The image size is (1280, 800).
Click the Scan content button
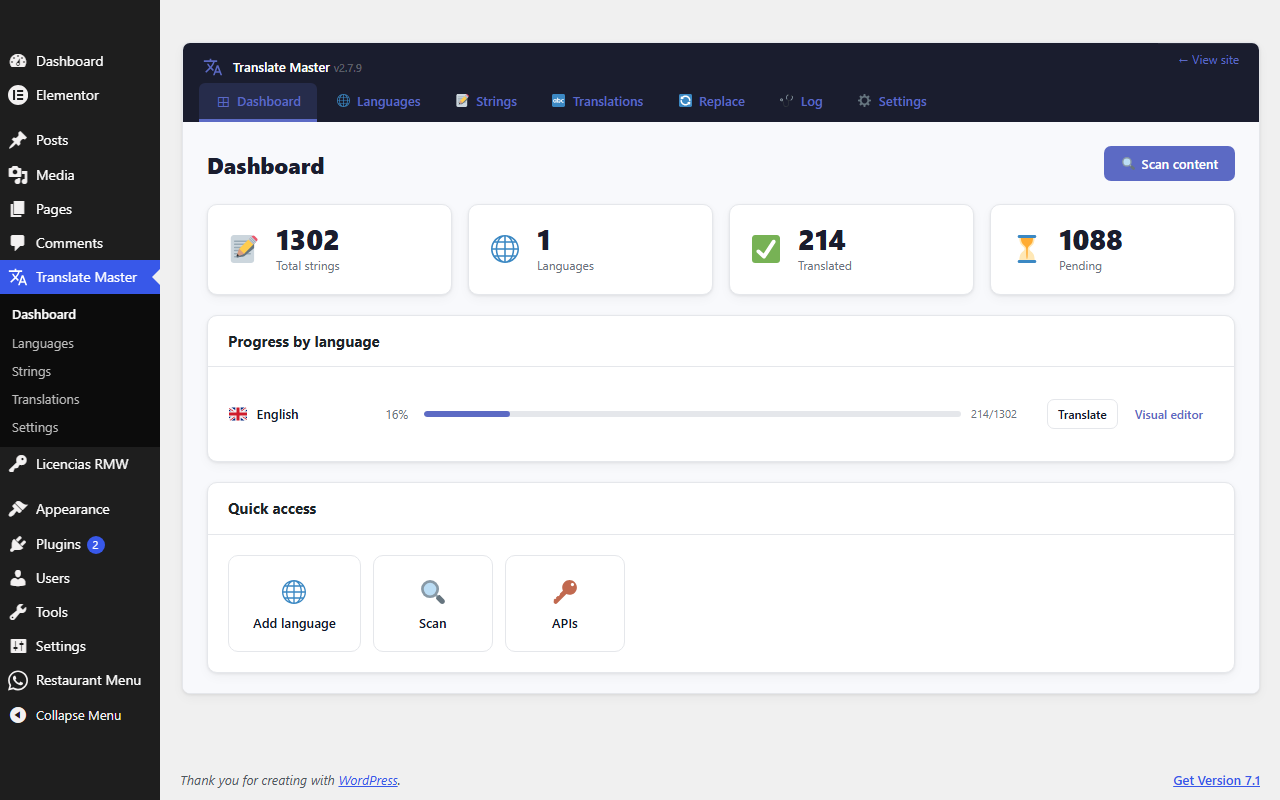[x=1169, y=164]
